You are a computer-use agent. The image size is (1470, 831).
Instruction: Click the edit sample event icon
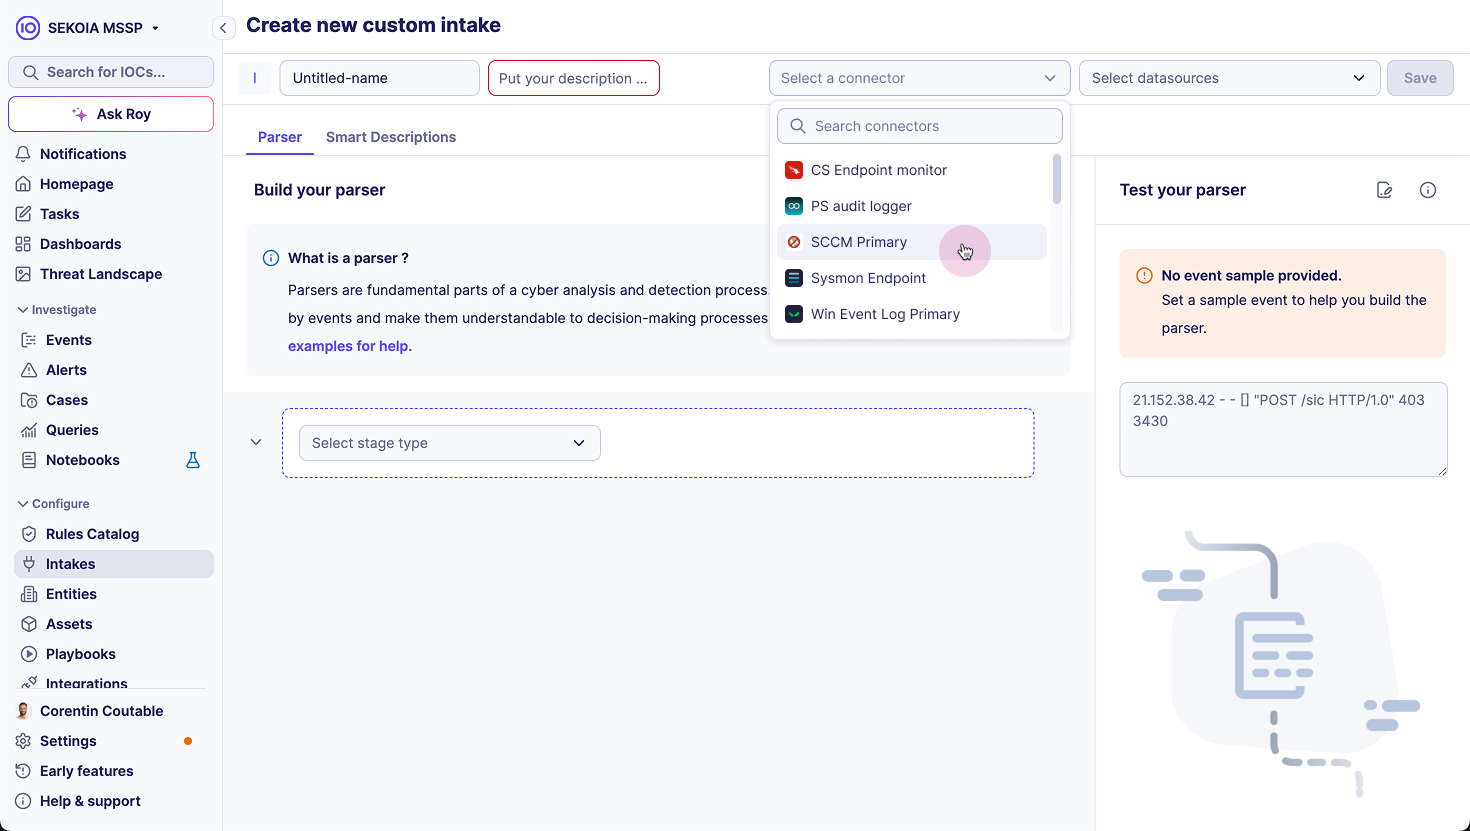1384,190
